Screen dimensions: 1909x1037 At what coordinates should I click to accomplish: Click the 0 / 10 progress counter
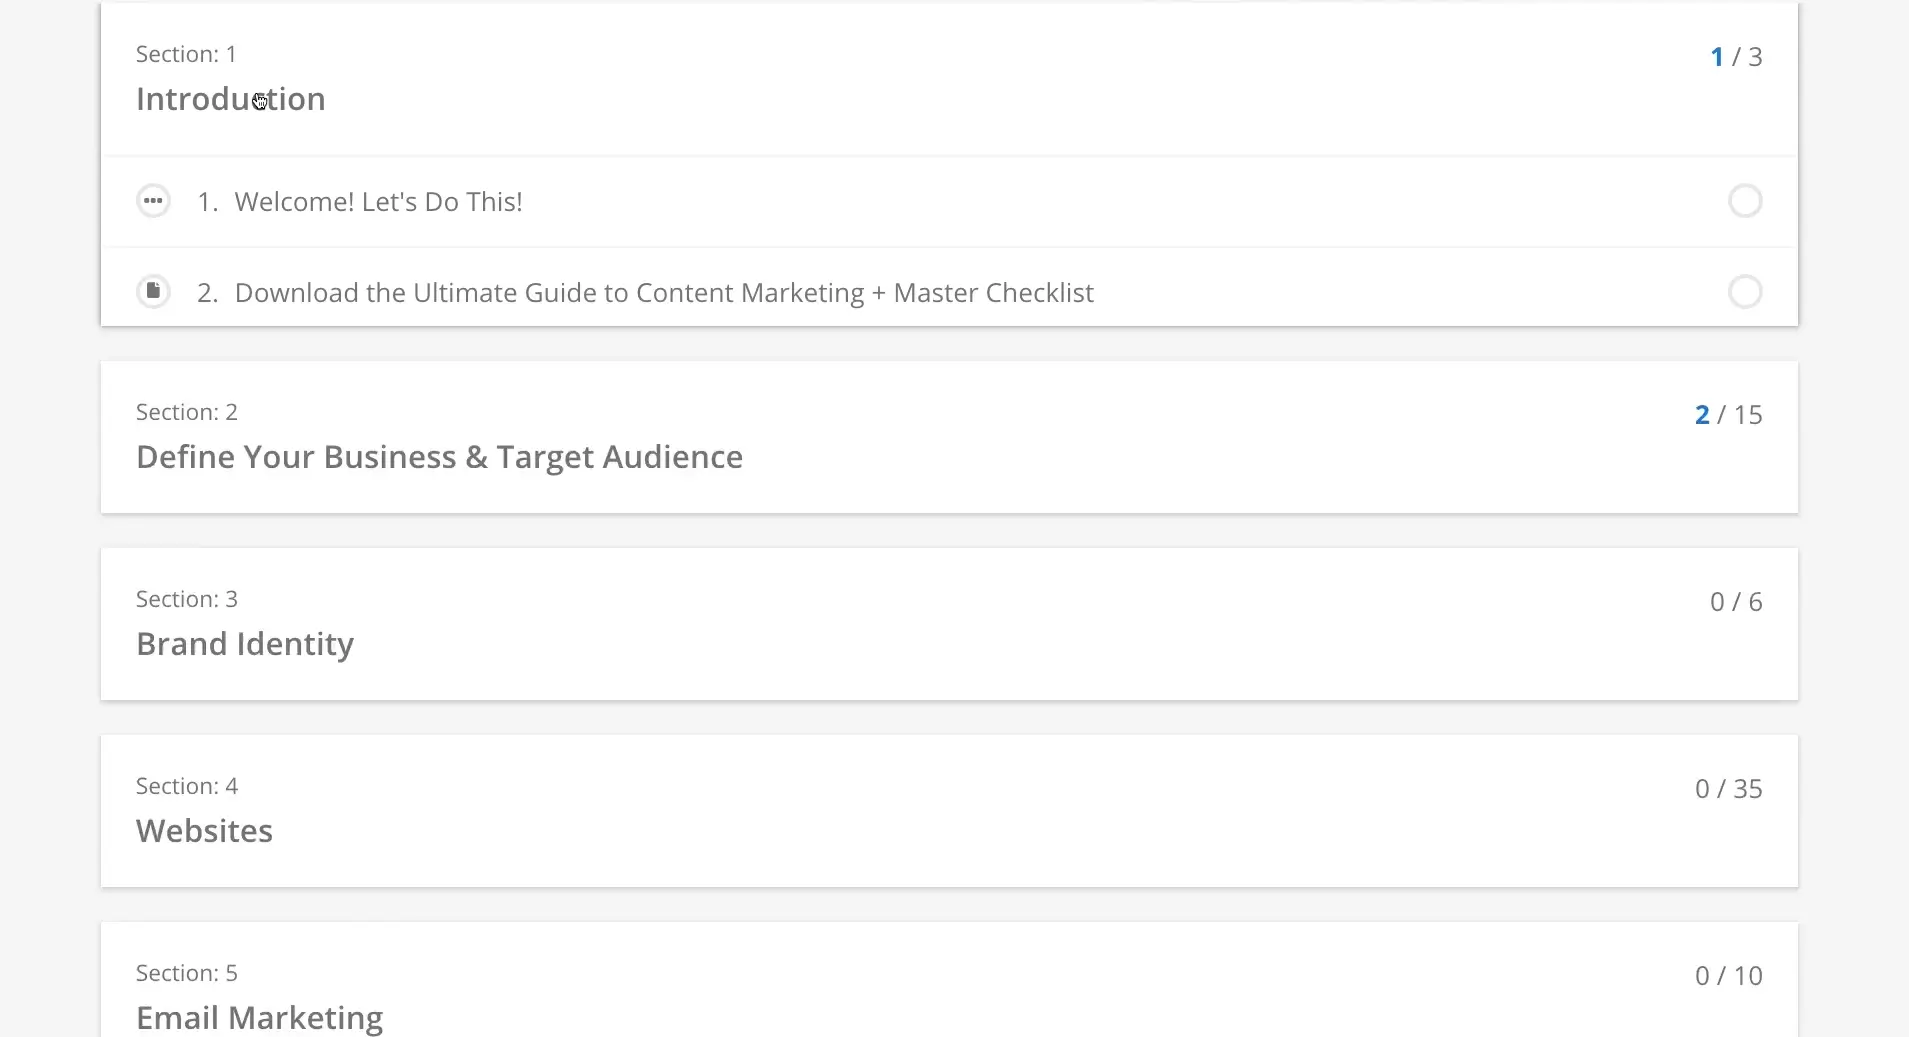(x=1728, y=976)
